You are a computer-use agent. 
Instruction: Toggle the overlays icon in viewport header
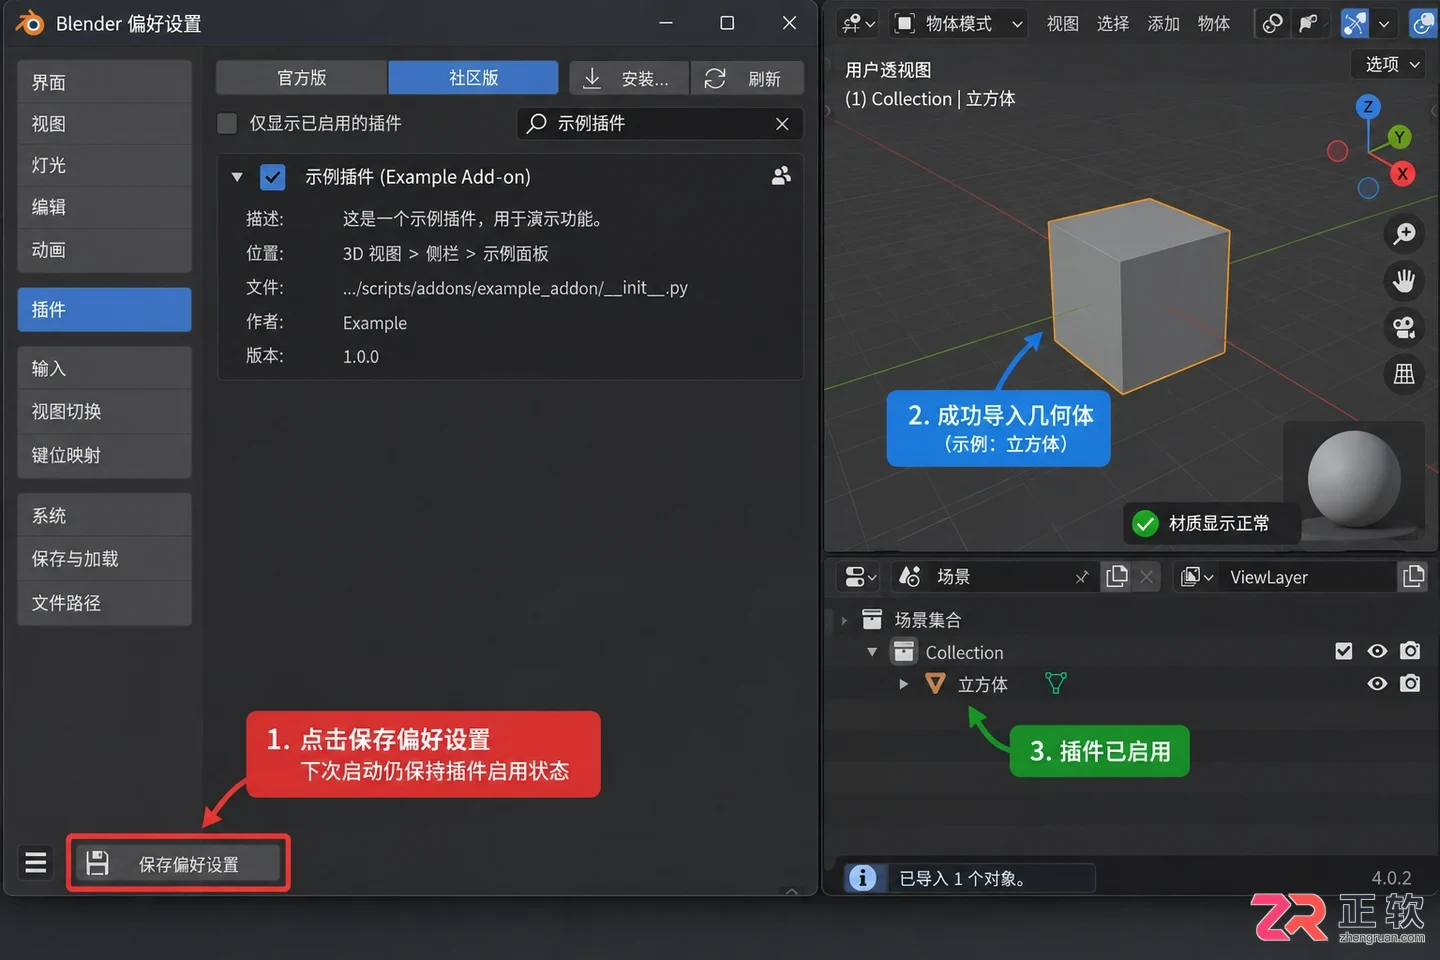[1423, 24]
